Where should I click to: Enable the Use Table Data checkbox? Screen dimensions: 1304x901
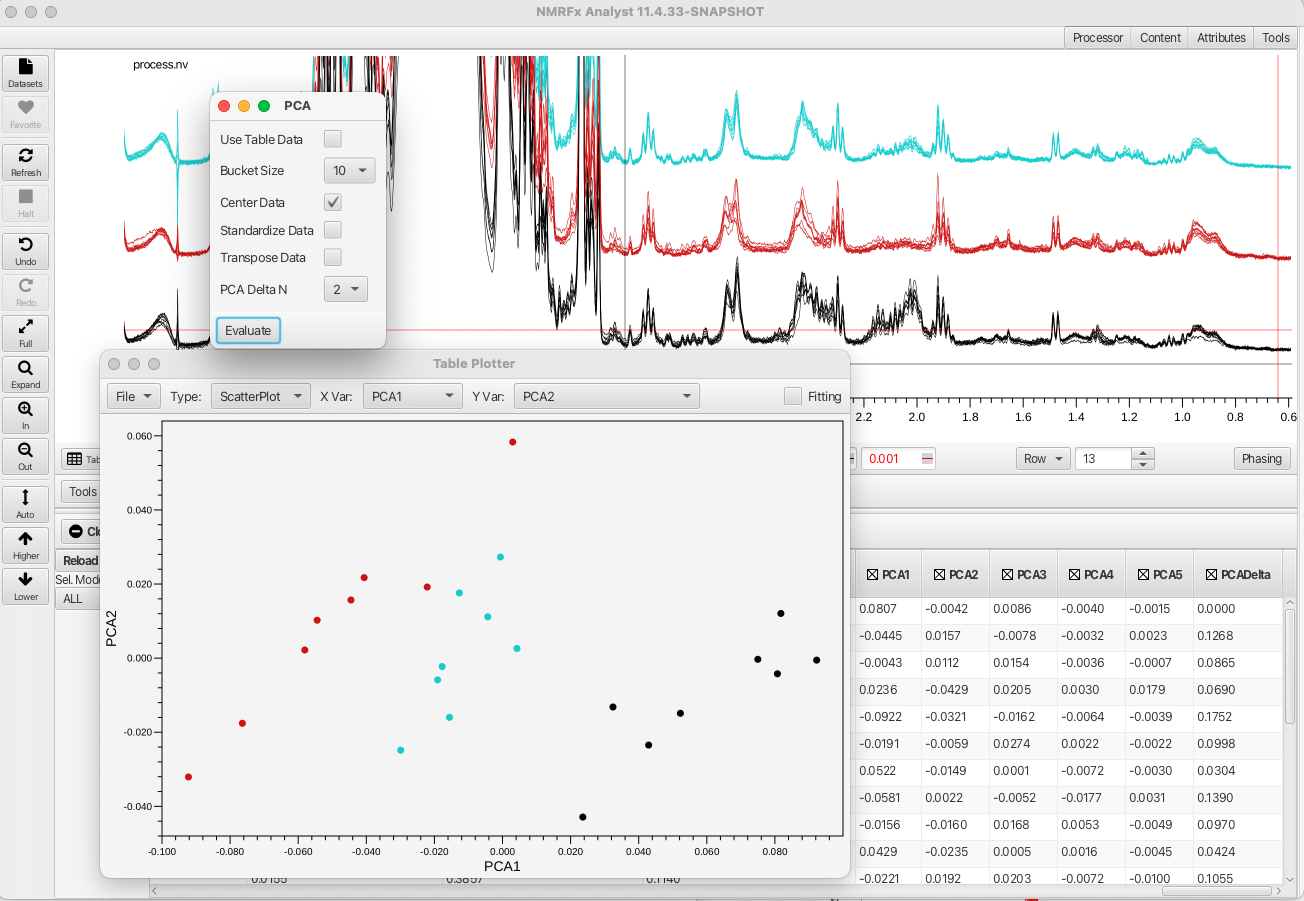tap(333, 139)
